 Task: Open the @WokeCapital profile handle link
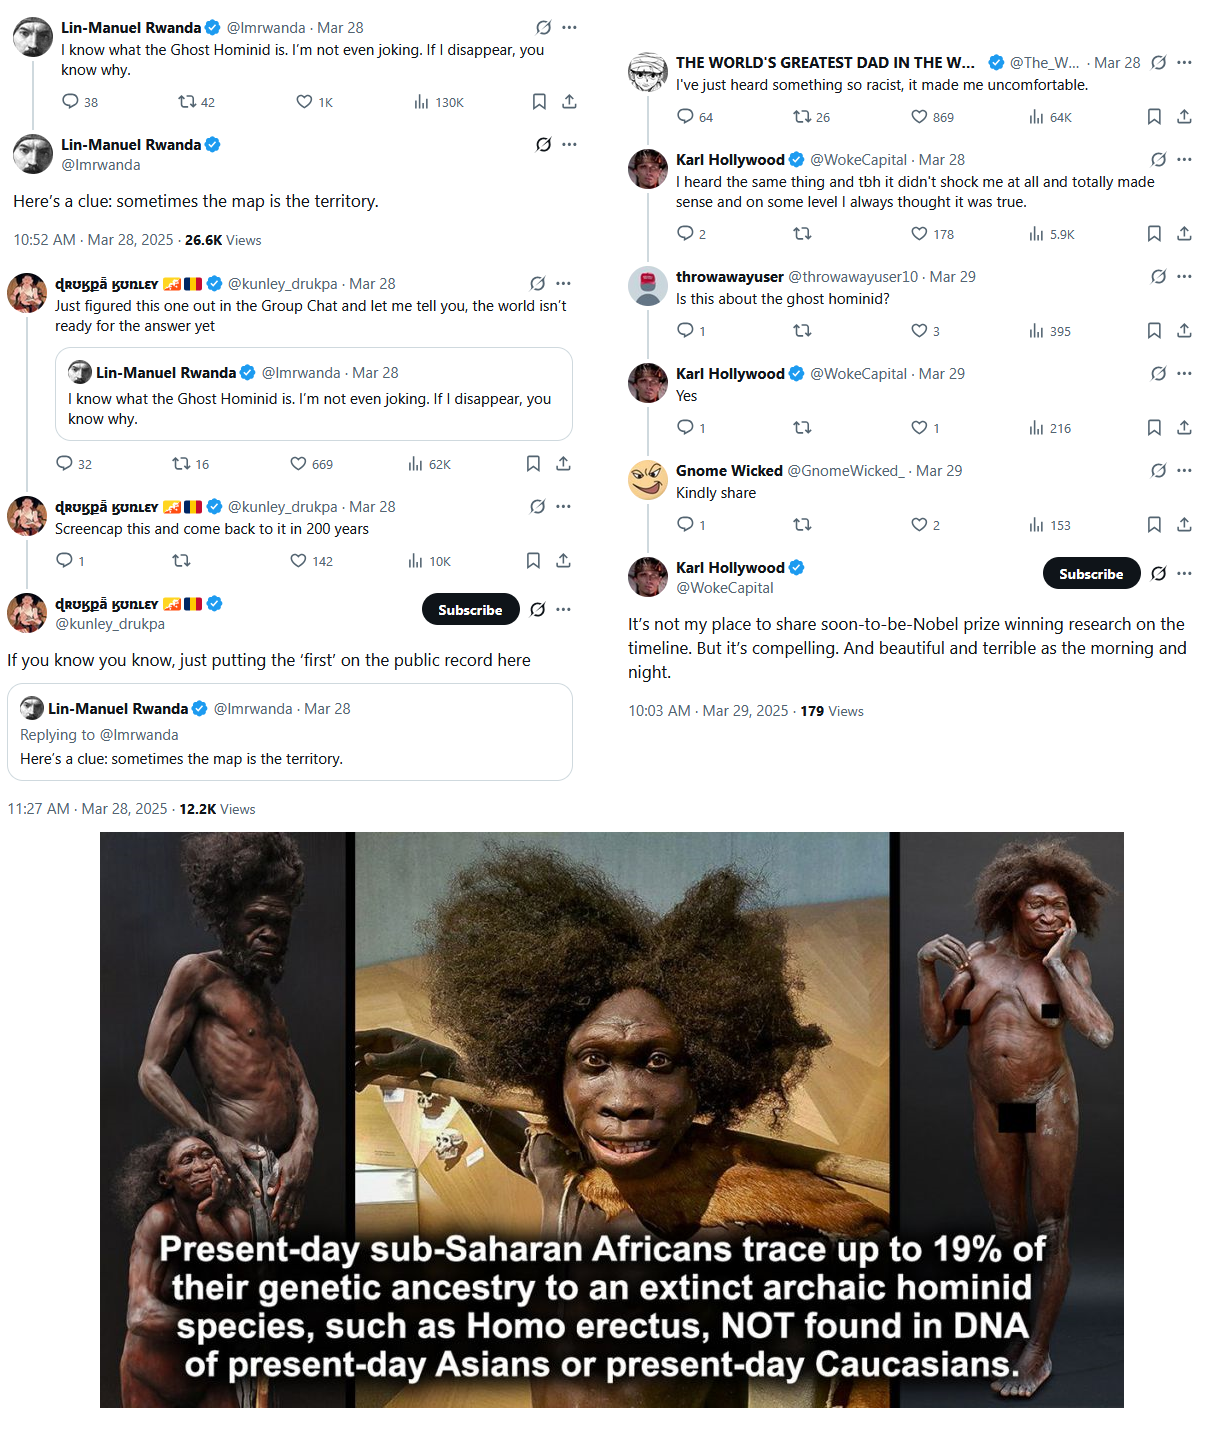pyautogui.click(x=725, y=588)
